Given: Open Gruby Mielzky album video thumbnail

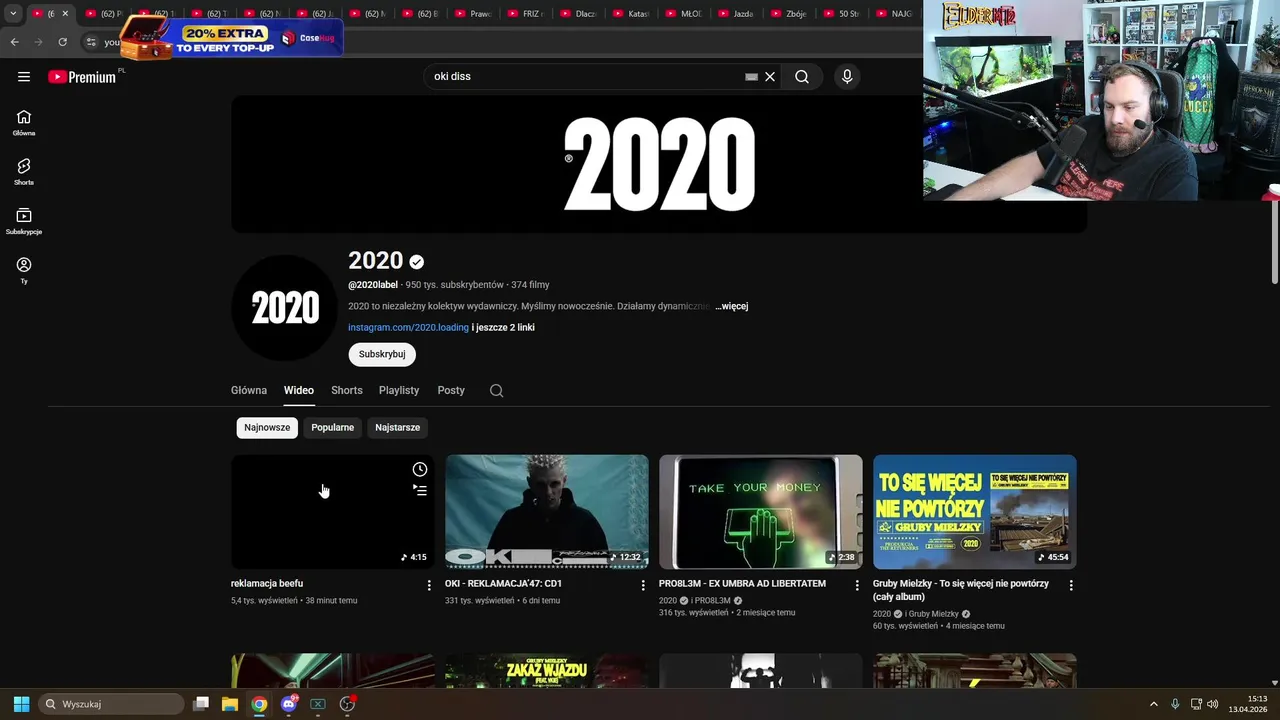Looking at the screenshot, I should pos(975,512).
